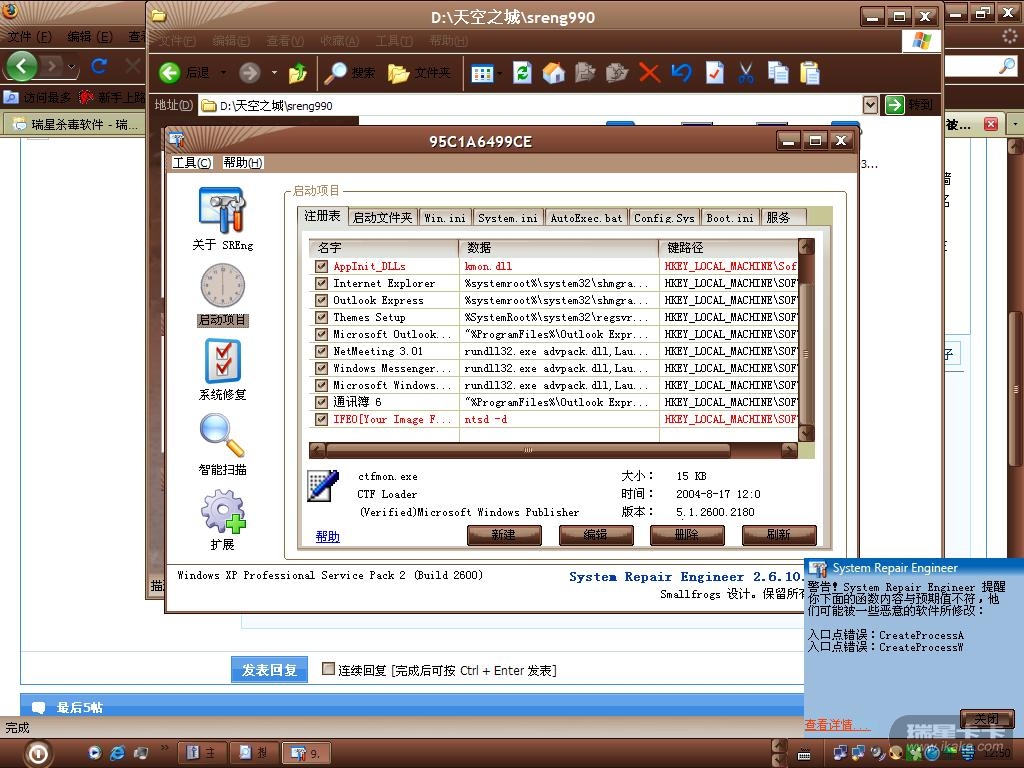The width and height of the screenshot is (1024, 768).
Task: Click the taskbar start orb
Action: coord(38,754)
